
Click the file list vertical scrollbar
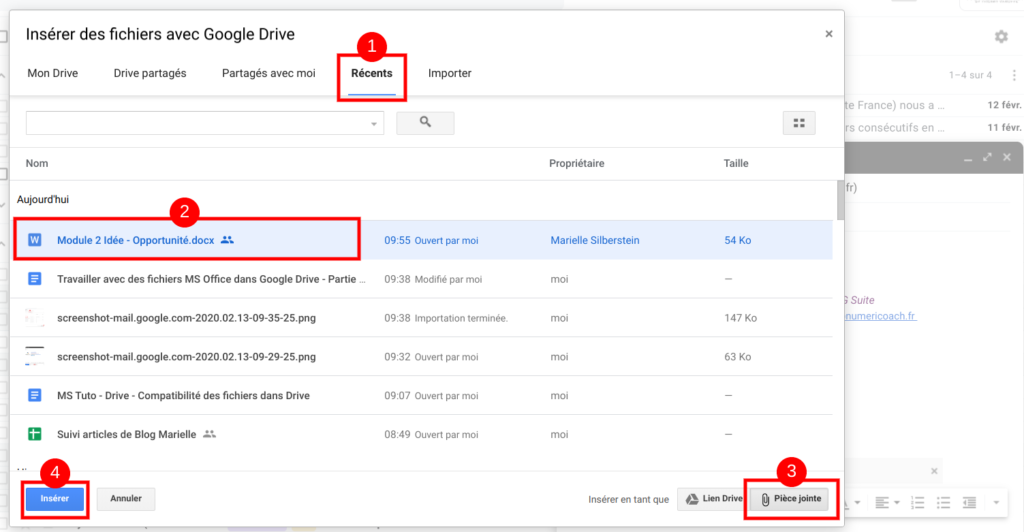click(840, 200)
